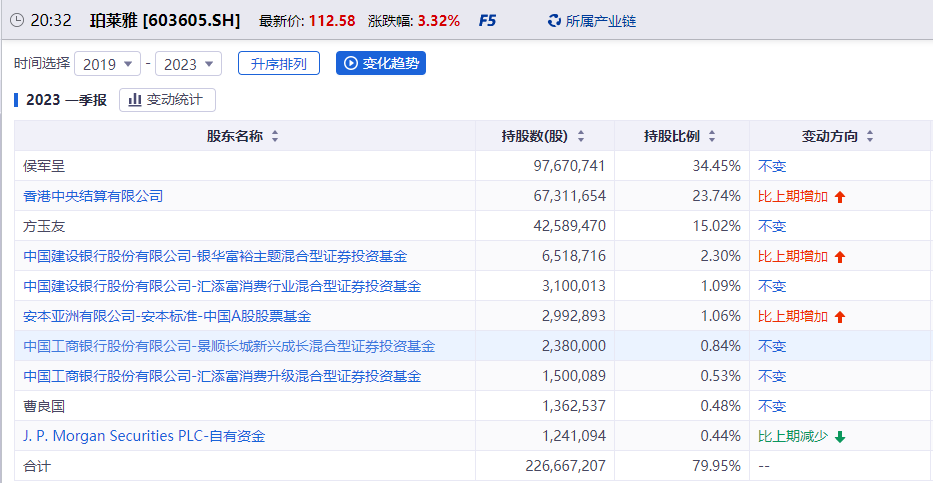The image size is (933, 483).
Task: Open the 2019 start year dropdown
Action: [x=108, y=64]
